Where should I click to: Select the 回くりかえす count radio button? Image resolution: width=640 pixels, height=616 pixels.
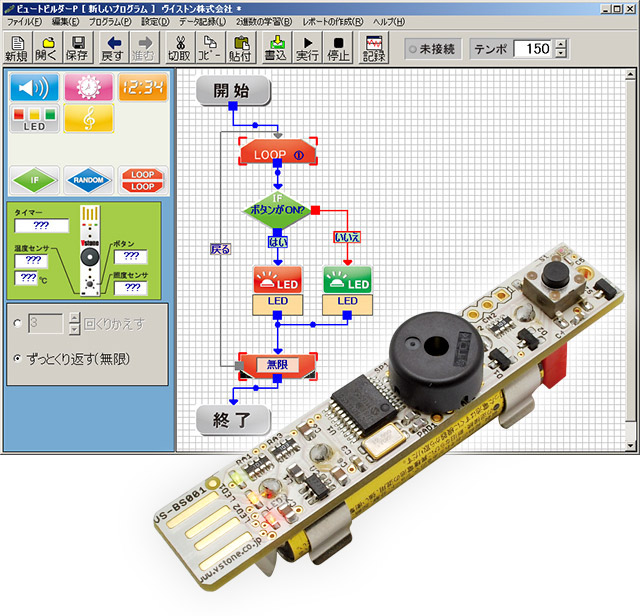pos(17,324)
